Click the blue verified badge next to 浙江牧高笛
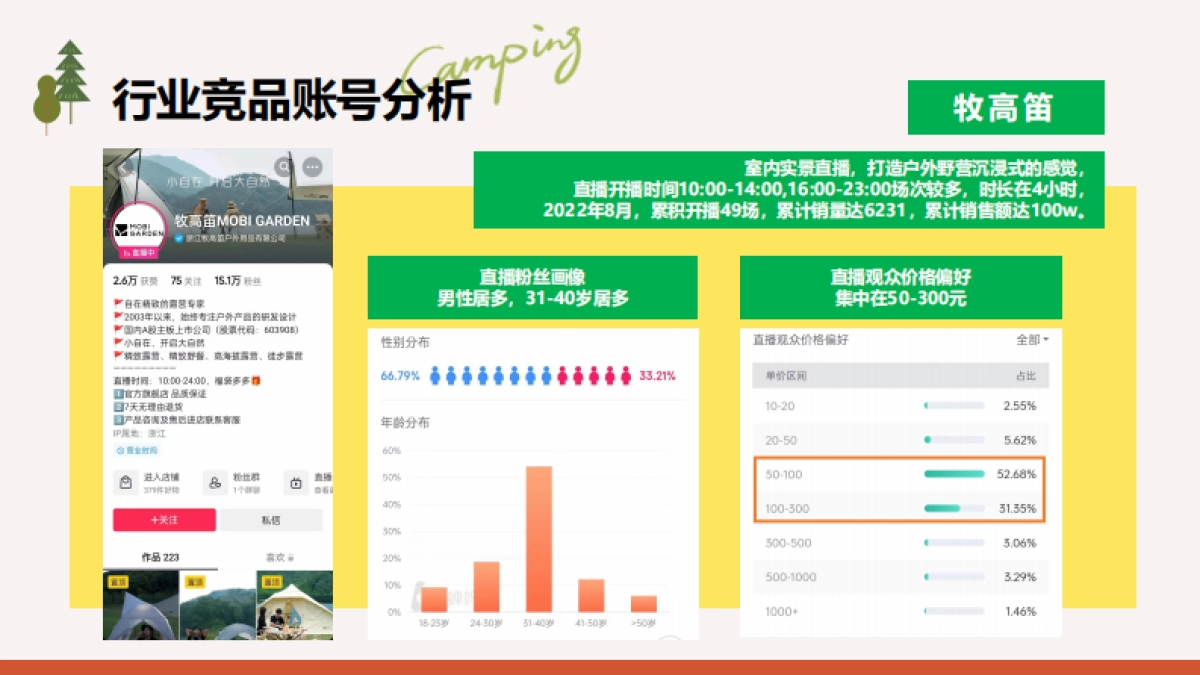The width and height of the screenshot is (1200, 675). 178,238
